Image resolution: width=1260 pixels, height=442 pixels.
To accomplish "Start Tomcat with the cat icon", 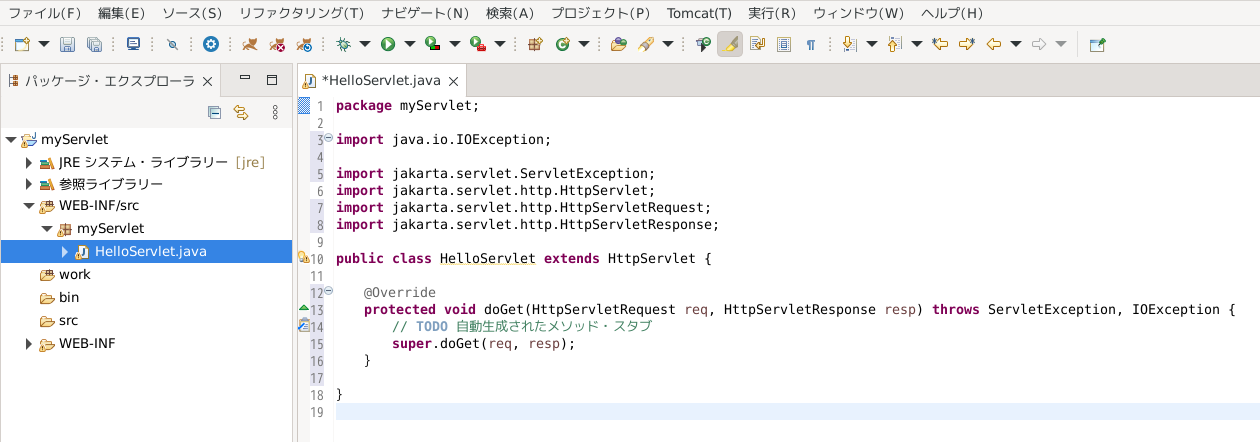I will point(250,44).
